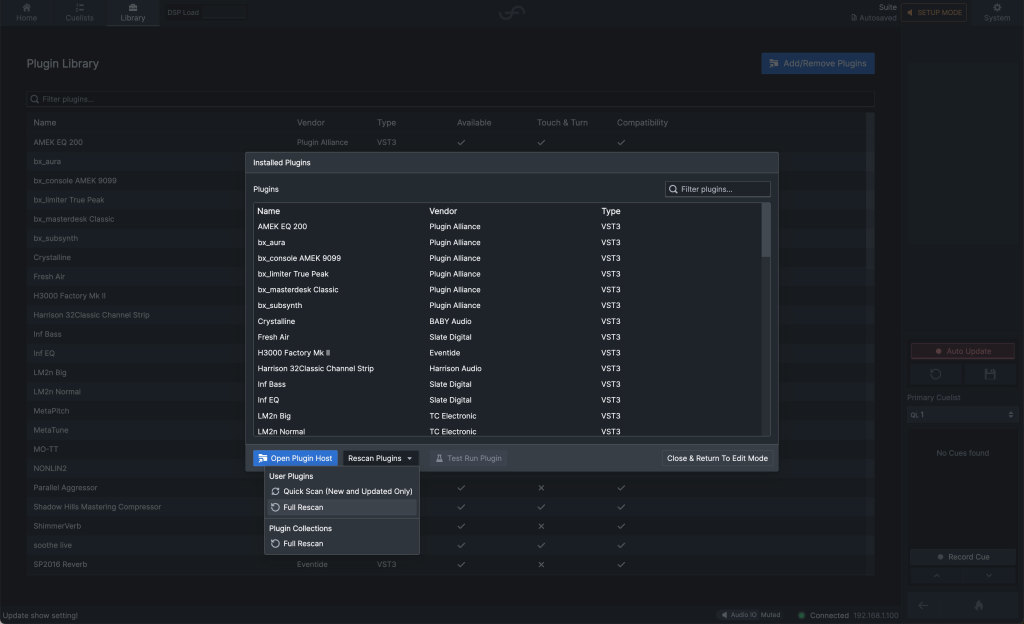Screen dimensions: 1024x624
Task: Select bx_console AMEK 9099 in dialog list
Action: (507, 258)
